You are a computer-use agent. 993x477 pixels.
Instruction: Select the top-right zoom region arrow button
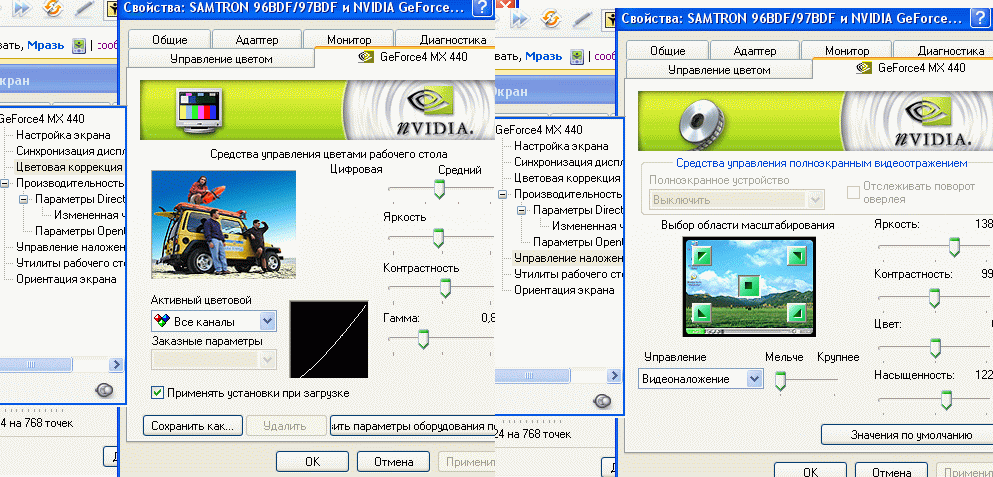[x=795, y=256]
